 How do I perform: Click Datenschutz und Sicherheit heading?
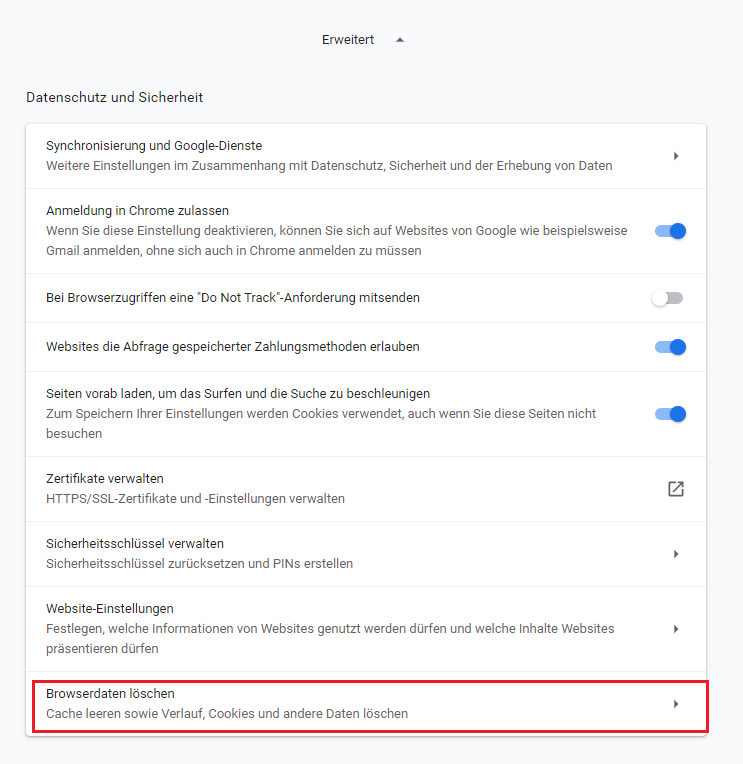coord(114,97)
